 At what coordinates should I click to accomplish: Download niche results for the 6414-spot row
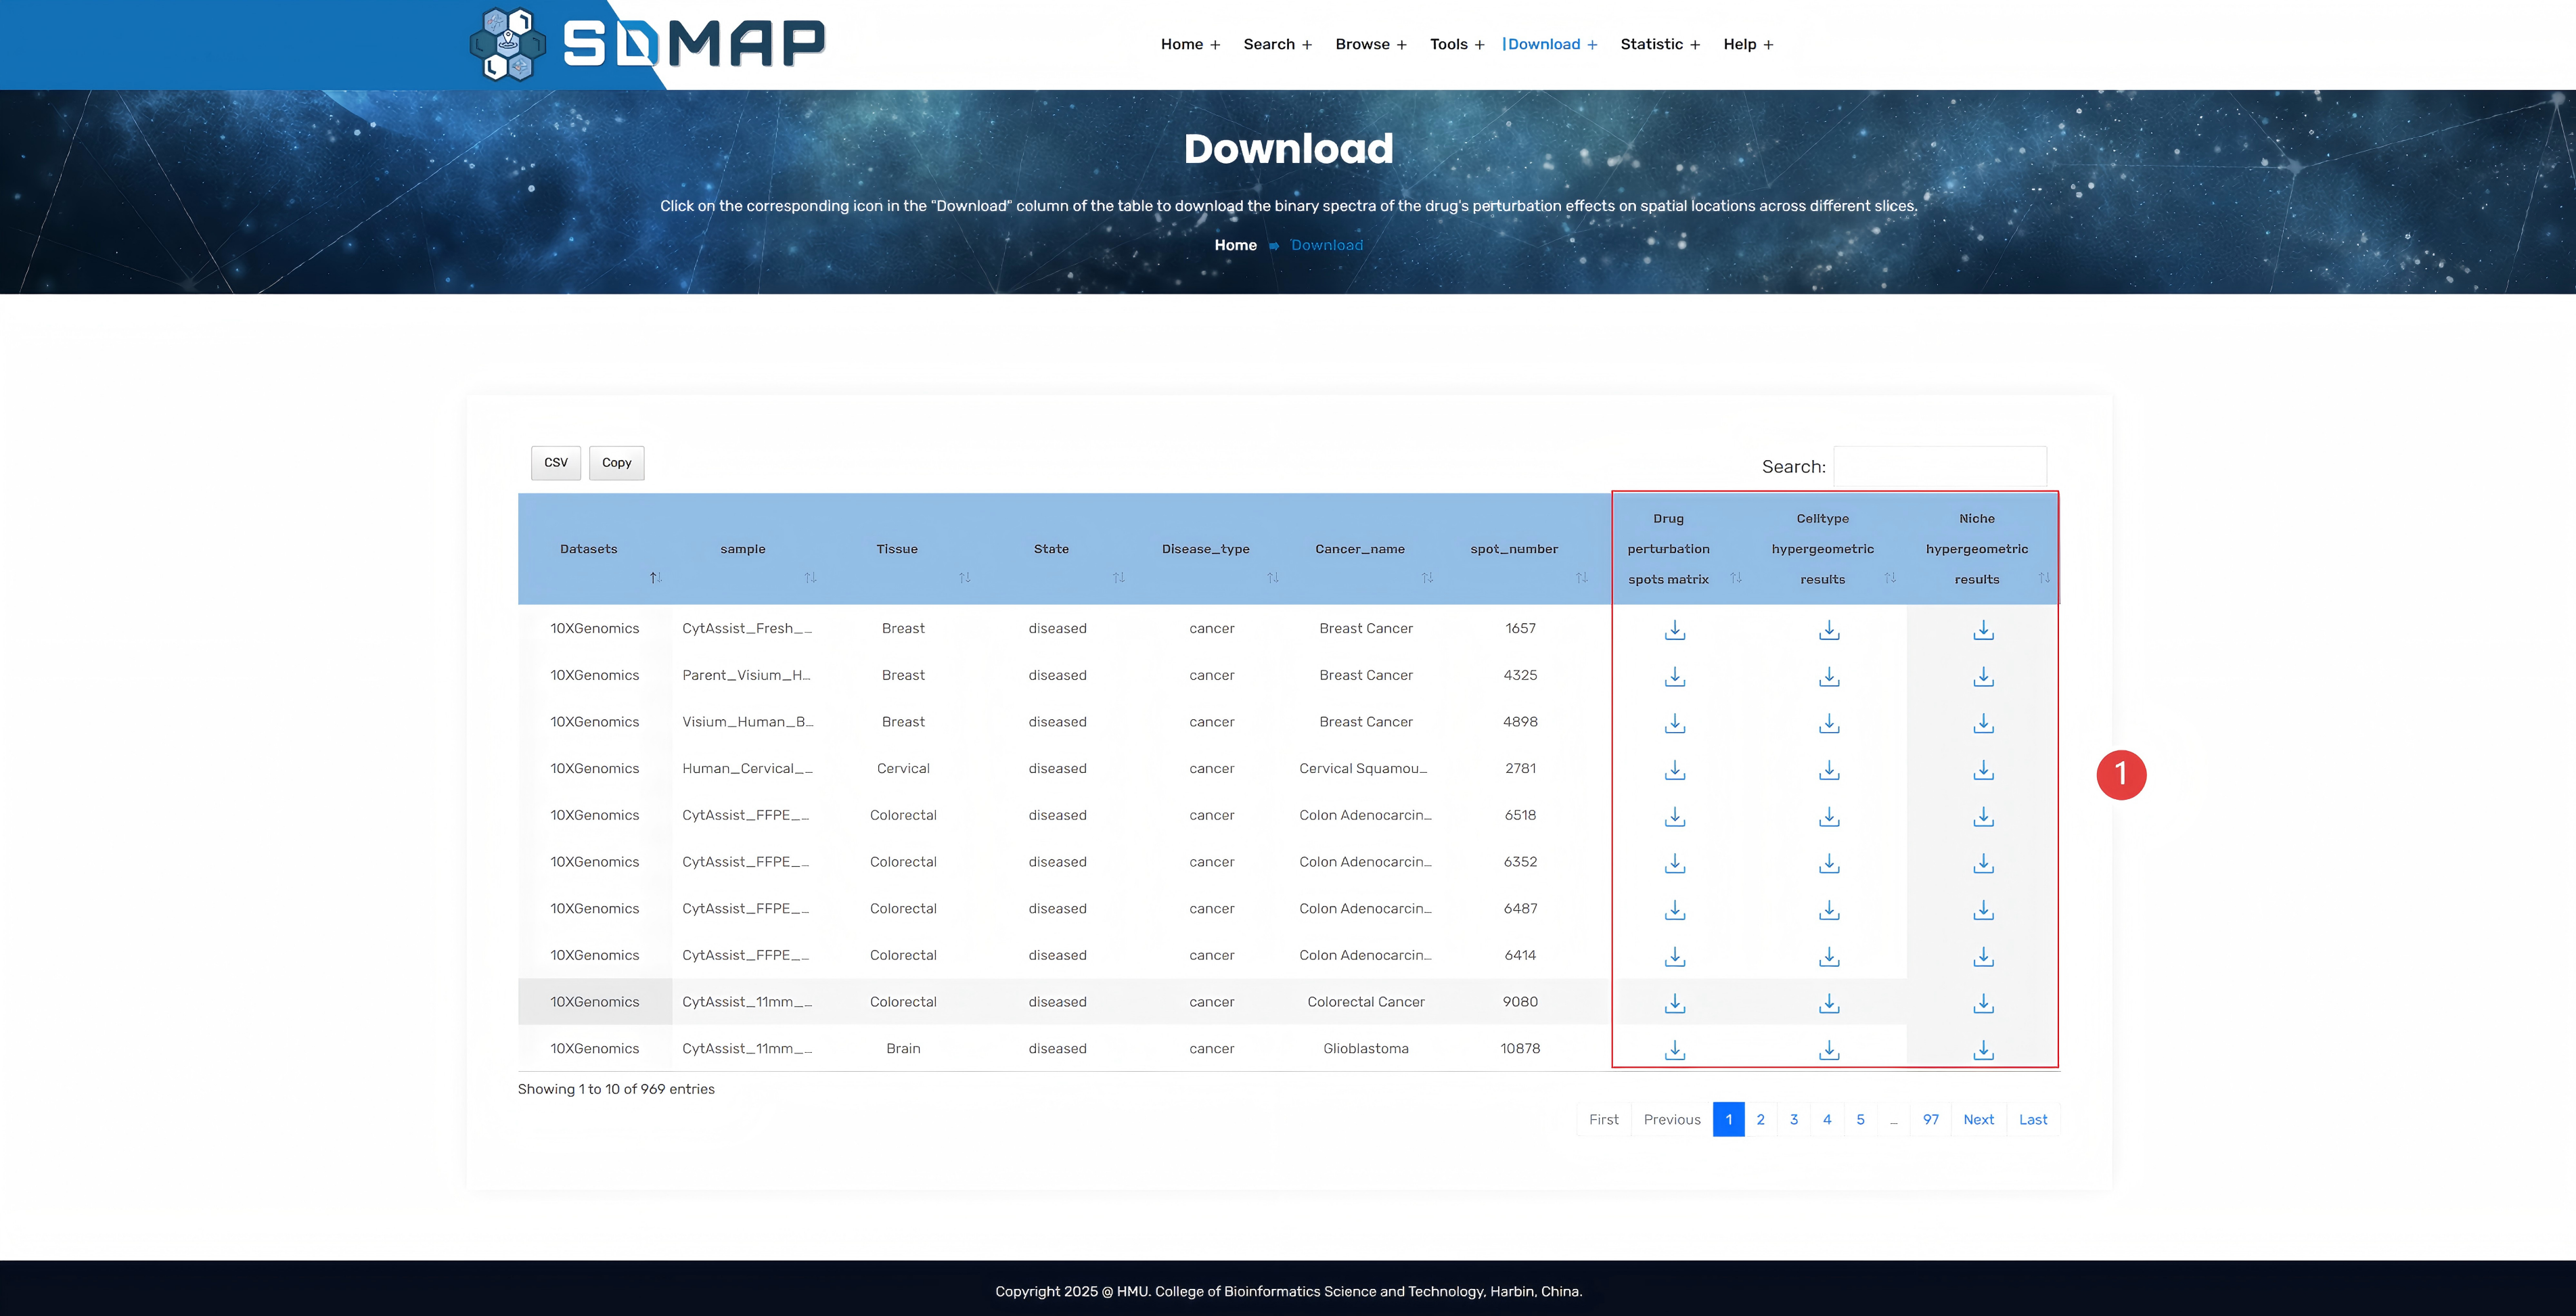click(1983, 957)
